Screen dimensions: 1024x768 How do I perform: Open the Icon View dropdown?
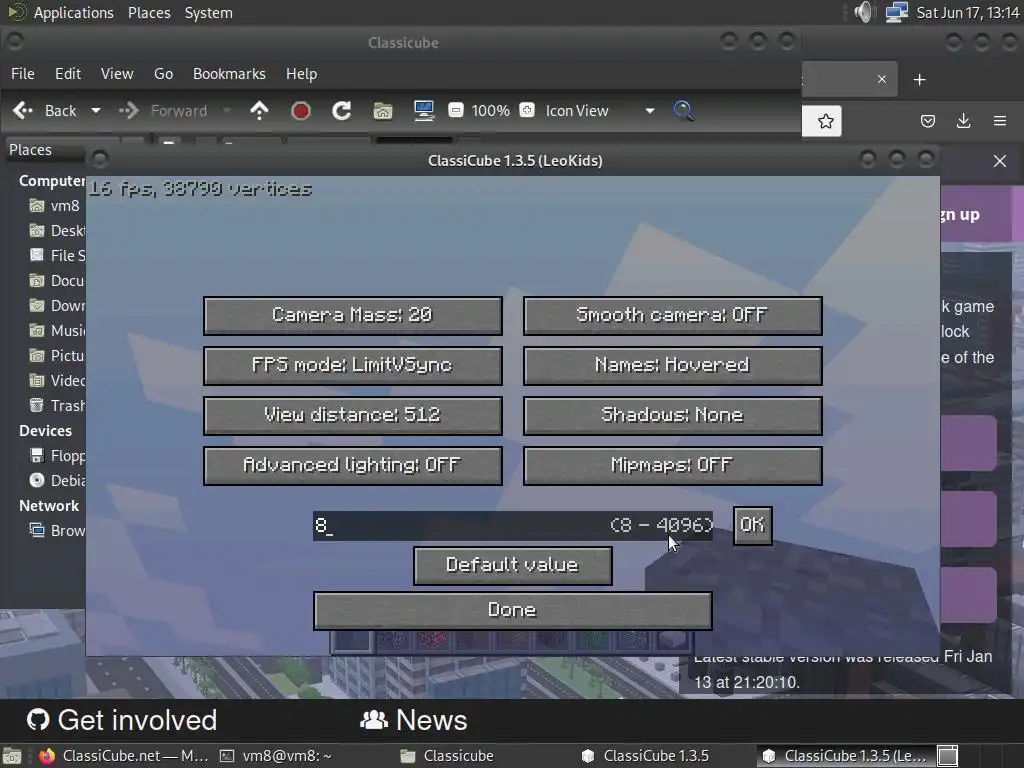(600, 111)
